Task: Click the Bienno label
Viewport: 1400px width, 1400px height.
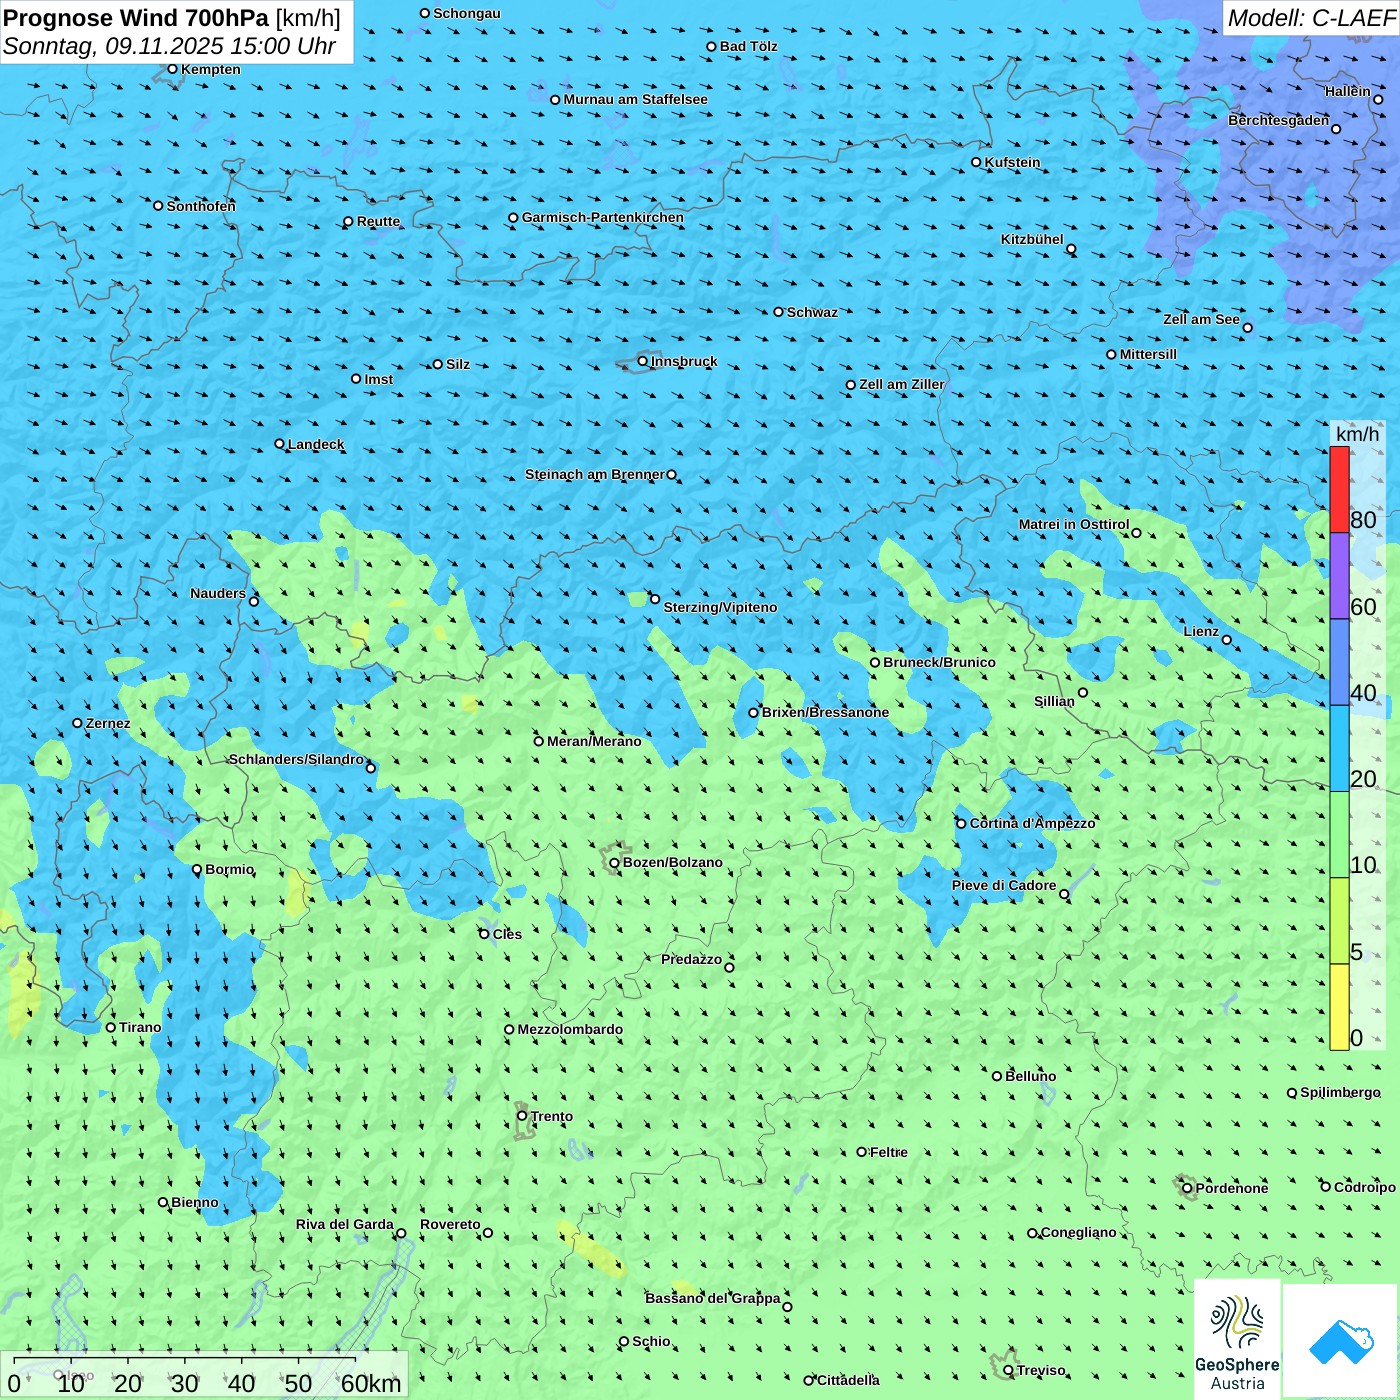Action: (x=195, y=1202)
